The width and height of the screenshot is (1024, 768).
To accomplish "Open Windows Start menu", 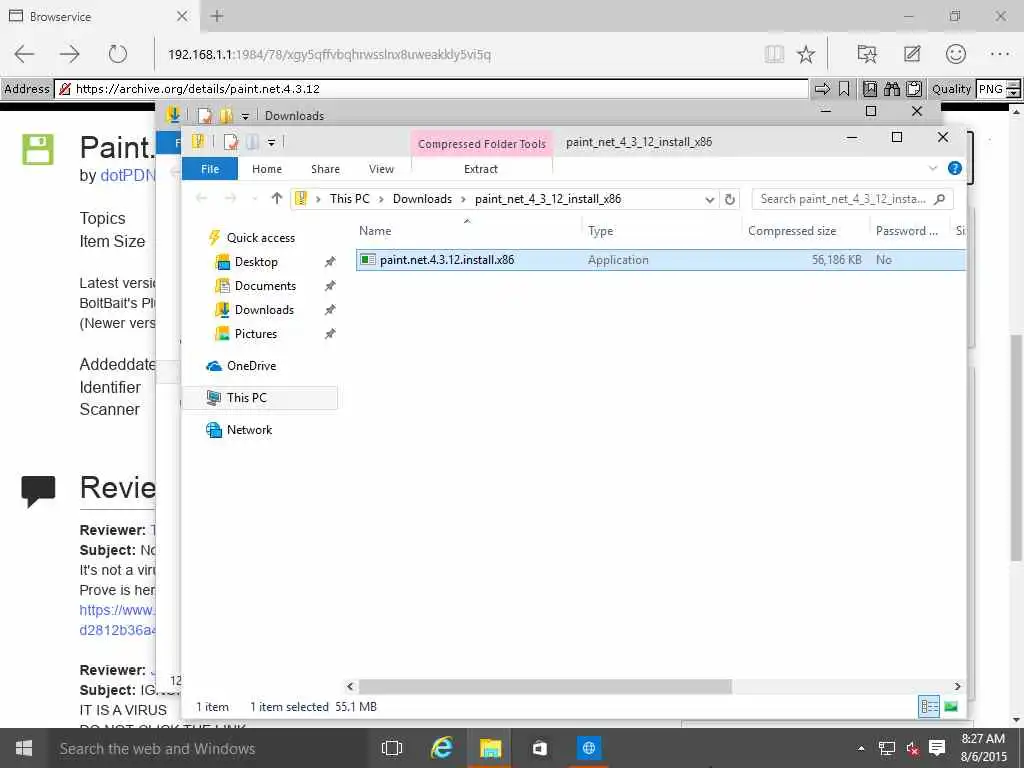I will pos(24,748).
